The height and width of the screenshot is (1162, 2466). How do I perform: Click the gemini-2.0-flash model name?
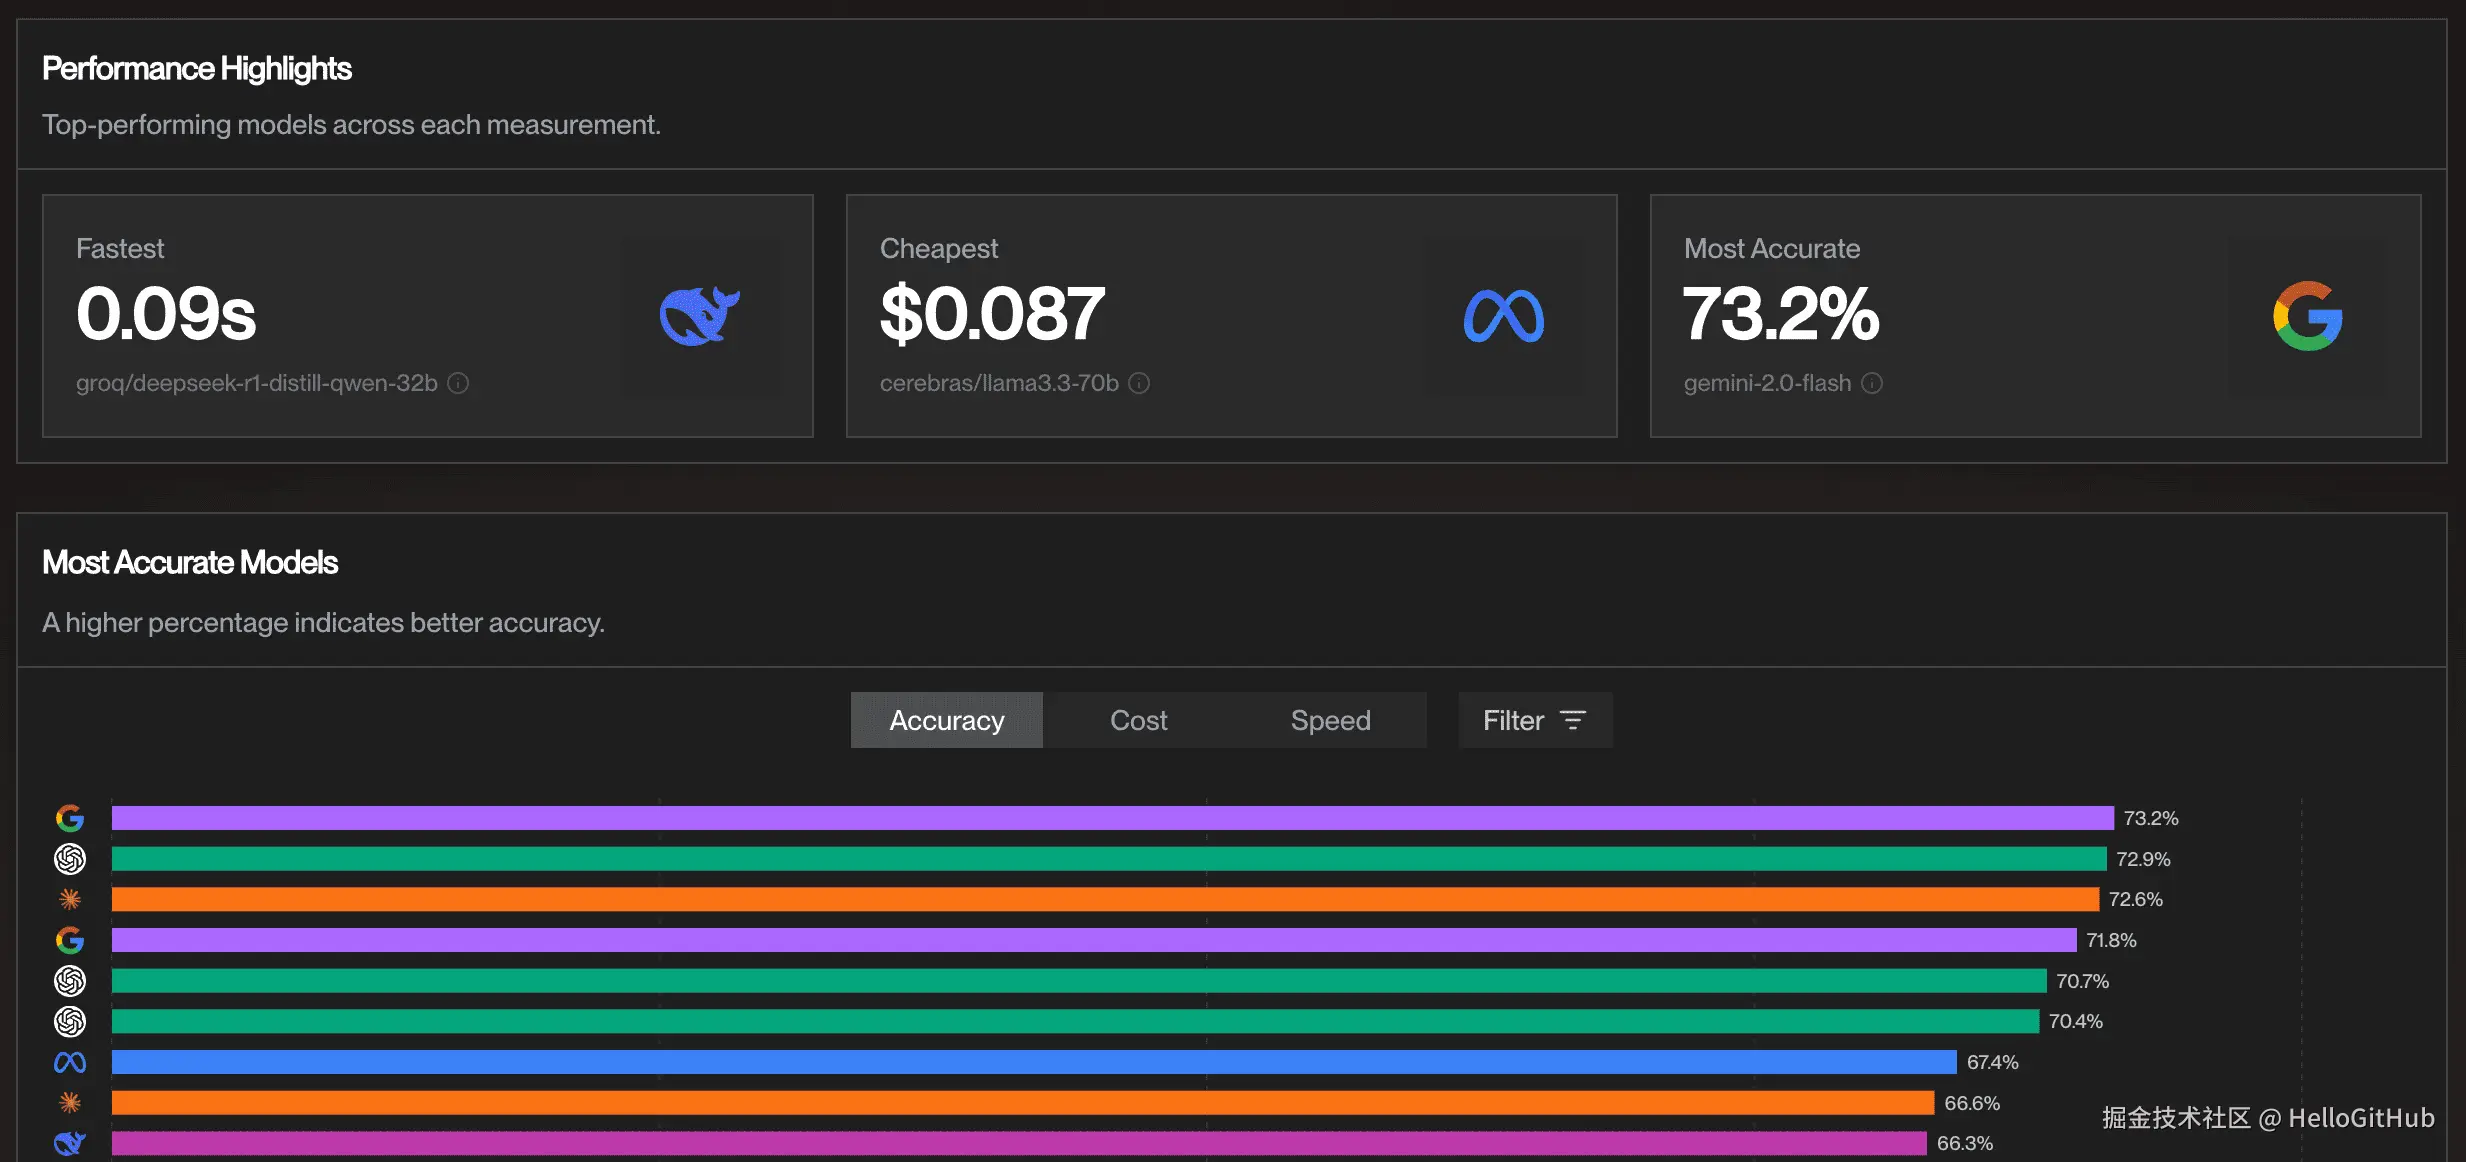(1767, 384)
